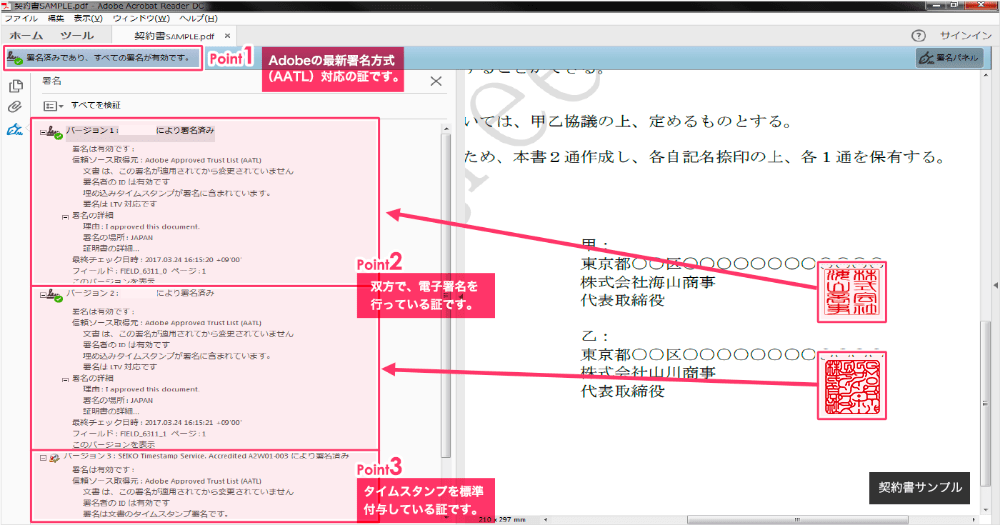Collapse the バージョン 2 signature node

click(43, 295)
